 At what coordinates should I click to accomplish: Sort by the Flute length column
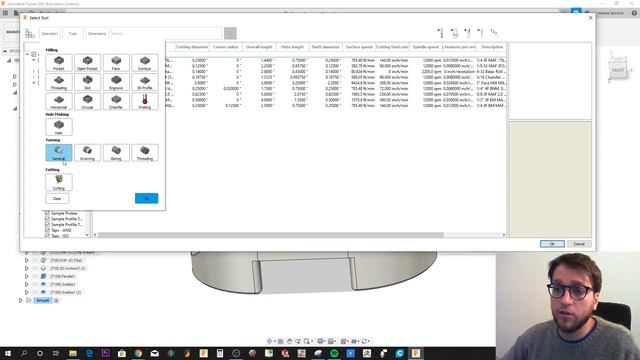click(x=292, y=47)
